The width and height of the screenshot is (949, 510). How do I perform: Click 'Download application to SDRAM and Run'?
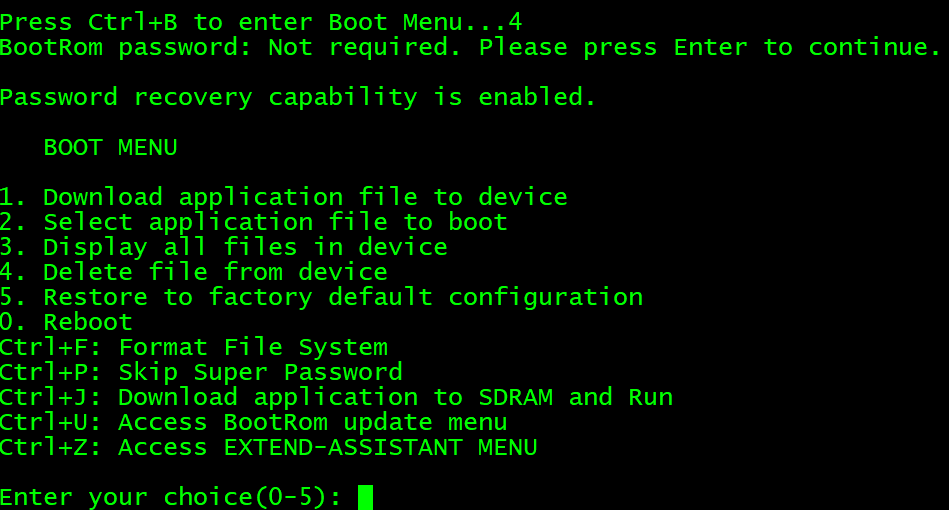pos(395,397)
